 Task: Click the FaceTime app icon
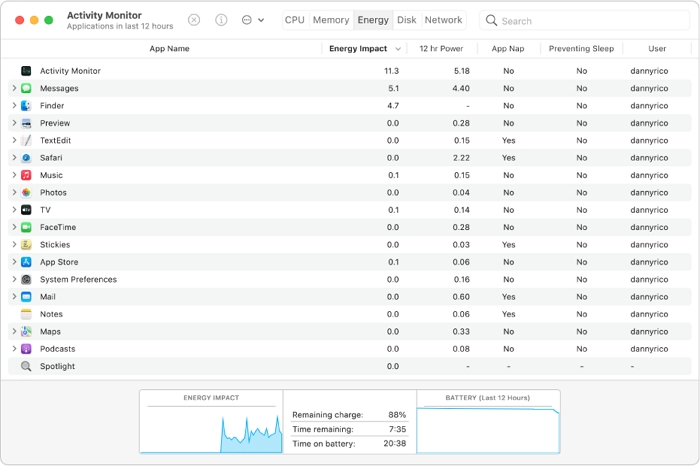pos(26,227)
